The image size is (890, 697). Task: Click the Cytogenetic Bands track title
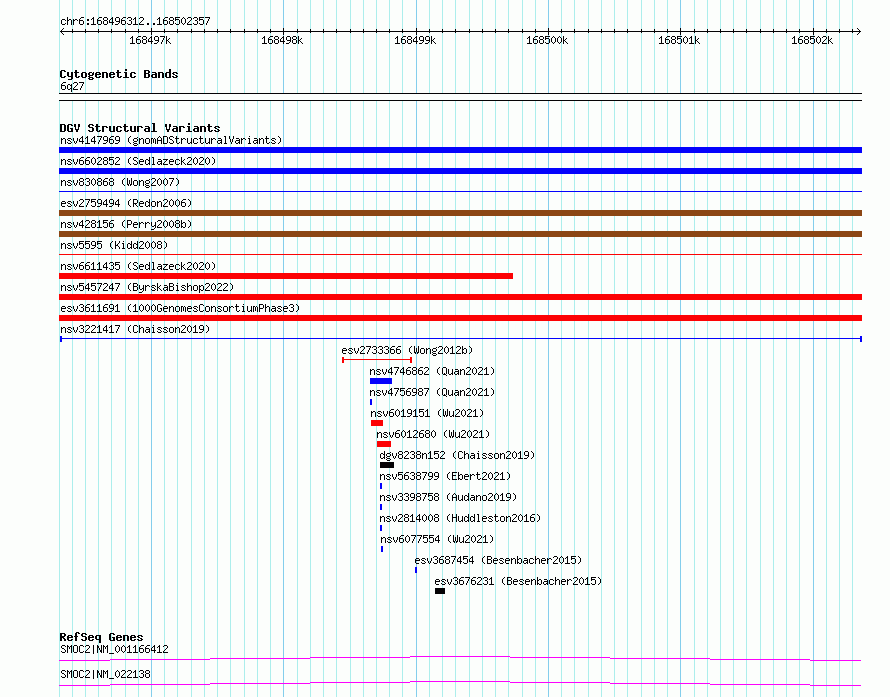119,74
